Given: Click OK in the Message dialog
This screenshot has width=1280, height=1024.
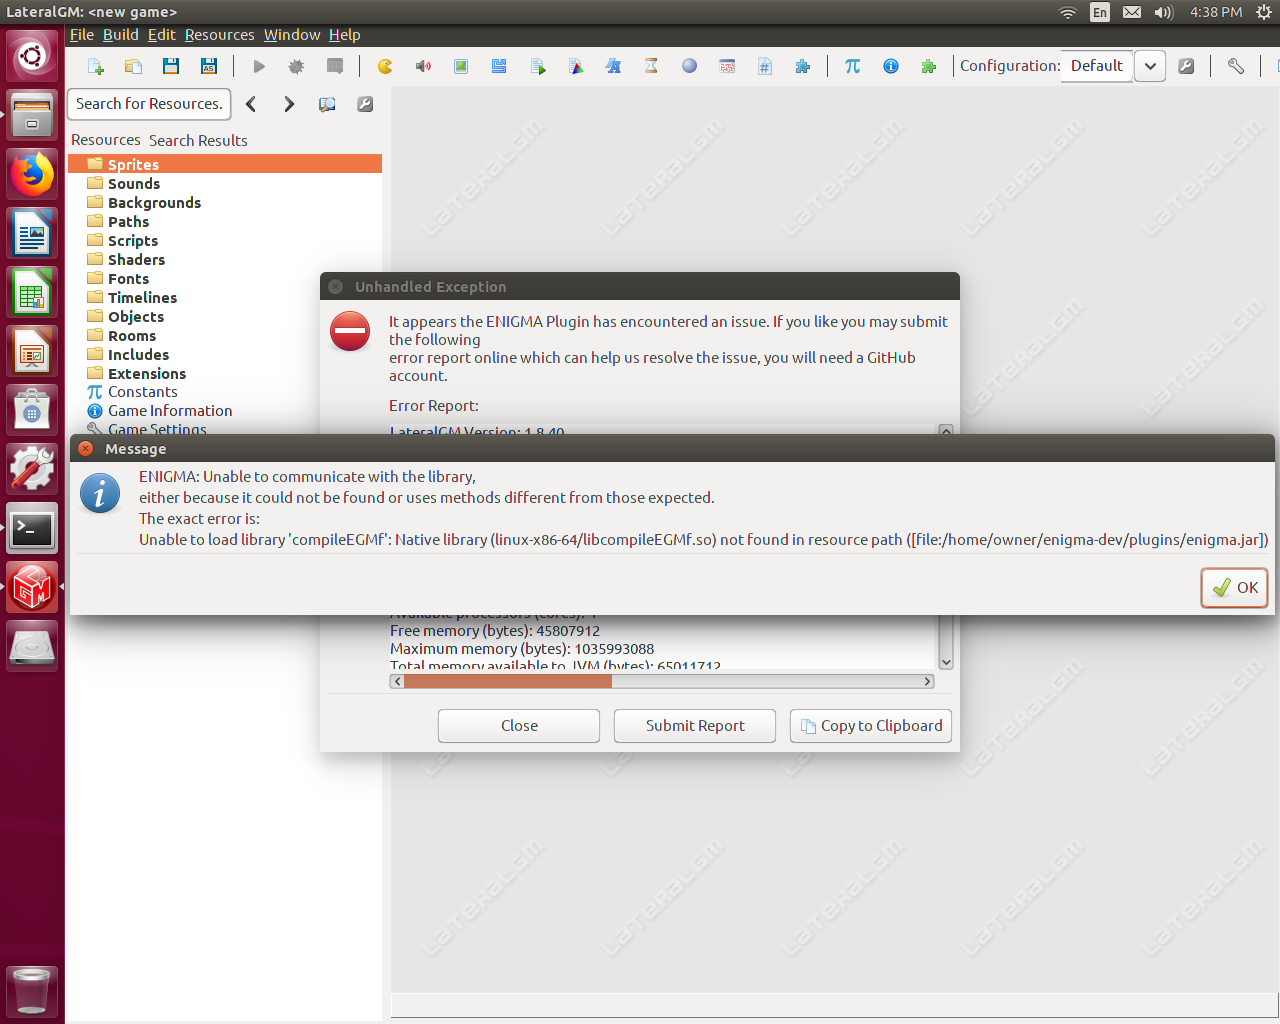Looking at the screenshot, I should coord(1235,588).
